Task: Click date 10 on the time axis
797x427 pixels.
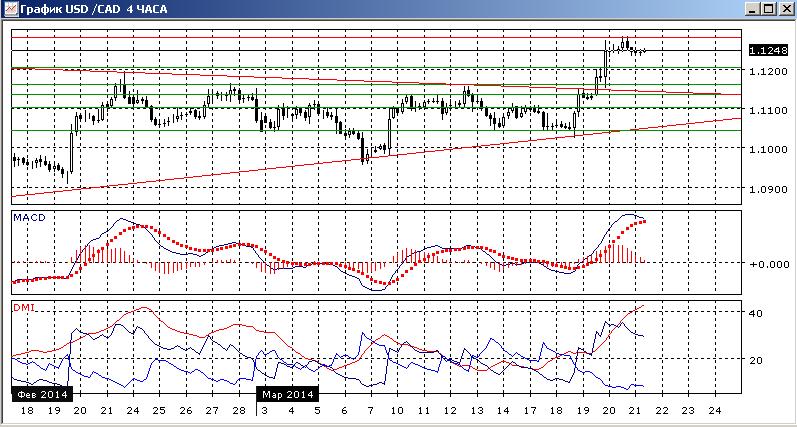Action: coord(397,411)
